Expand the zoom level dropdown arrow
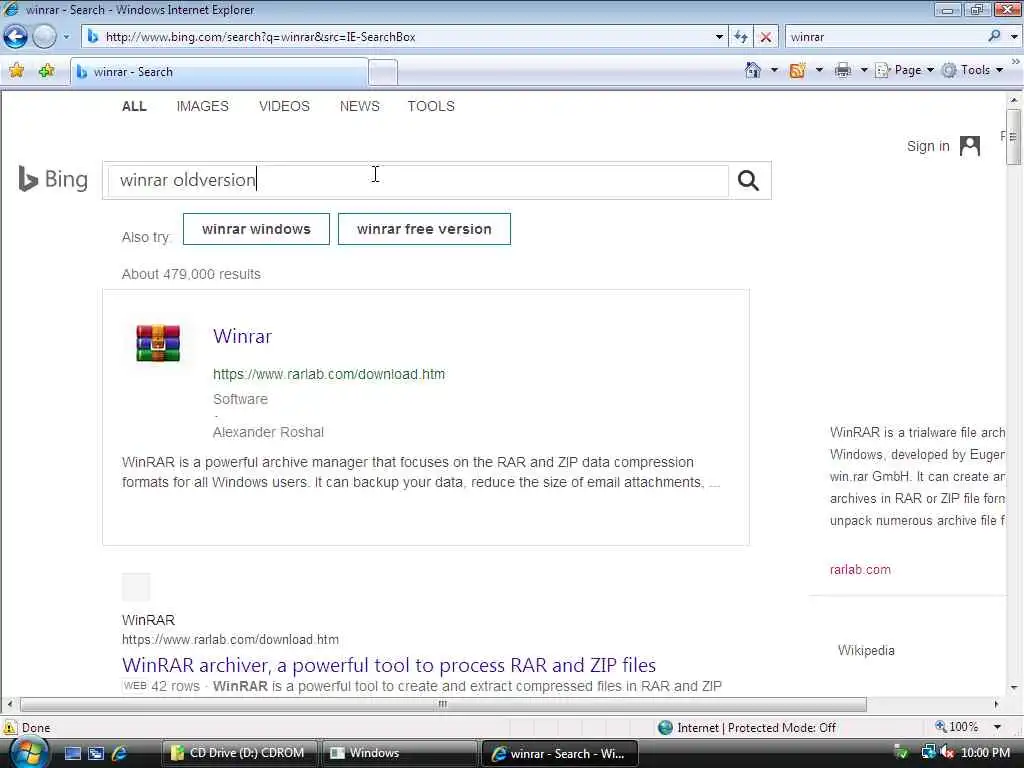The image size is (1024, 768). click(997, 727)
